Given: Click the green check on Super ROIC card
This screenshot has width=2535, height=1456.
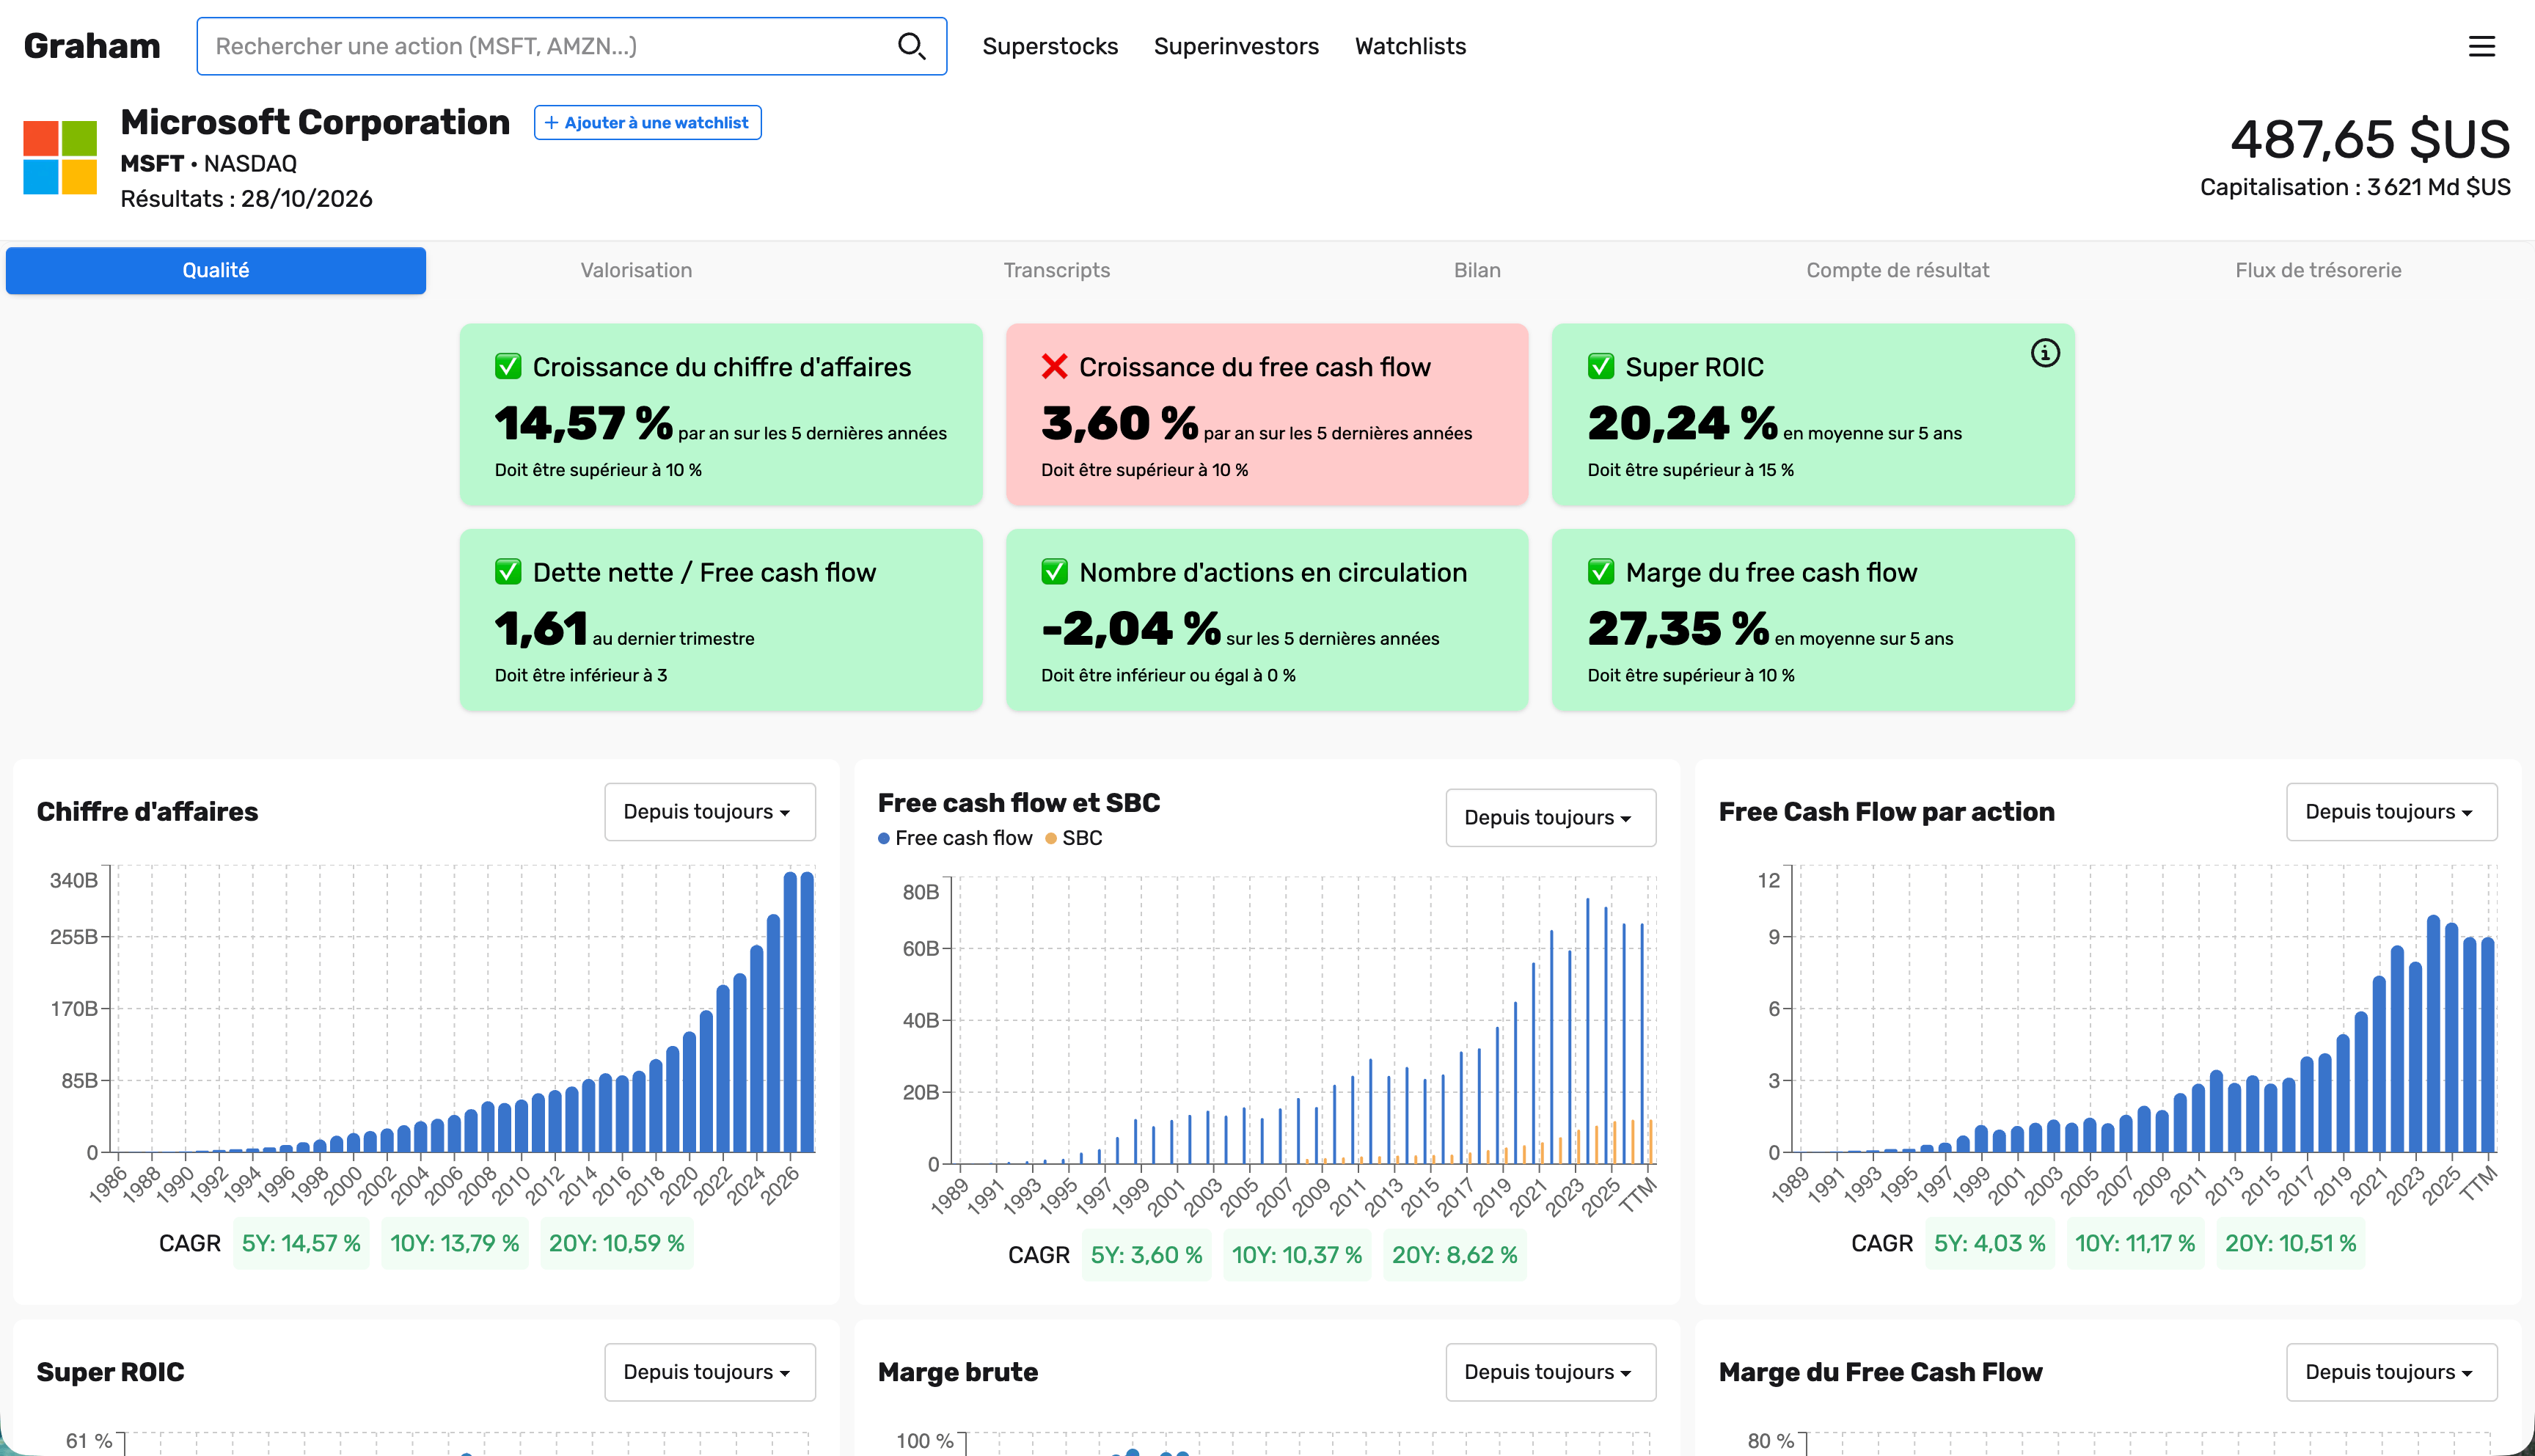Looking at the screenshot, I should (1601, 367).
